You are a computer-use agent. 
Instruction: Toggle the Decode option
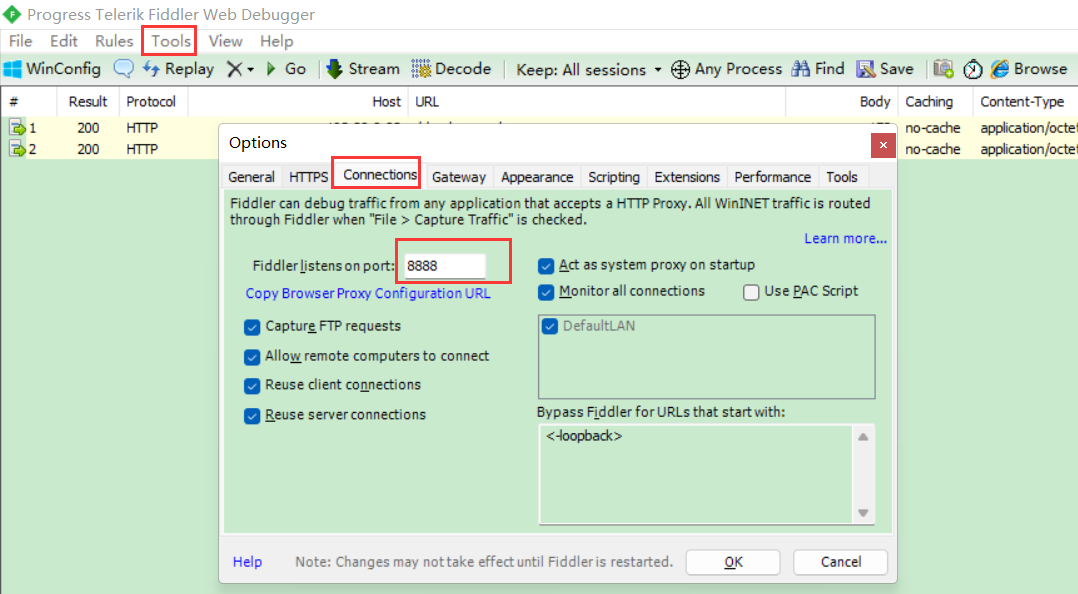point(451,69)
